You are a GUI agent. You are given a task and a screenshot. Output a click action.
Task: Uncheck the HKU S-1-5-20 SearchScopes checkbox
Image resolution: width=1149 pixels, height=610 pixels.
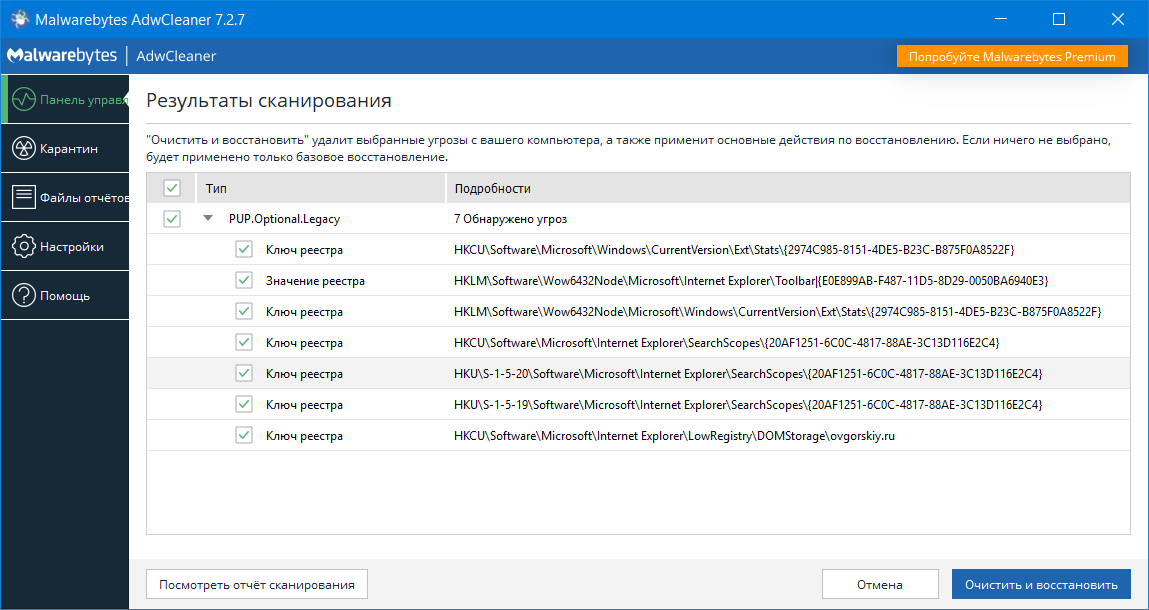click(x=244, y=373)
